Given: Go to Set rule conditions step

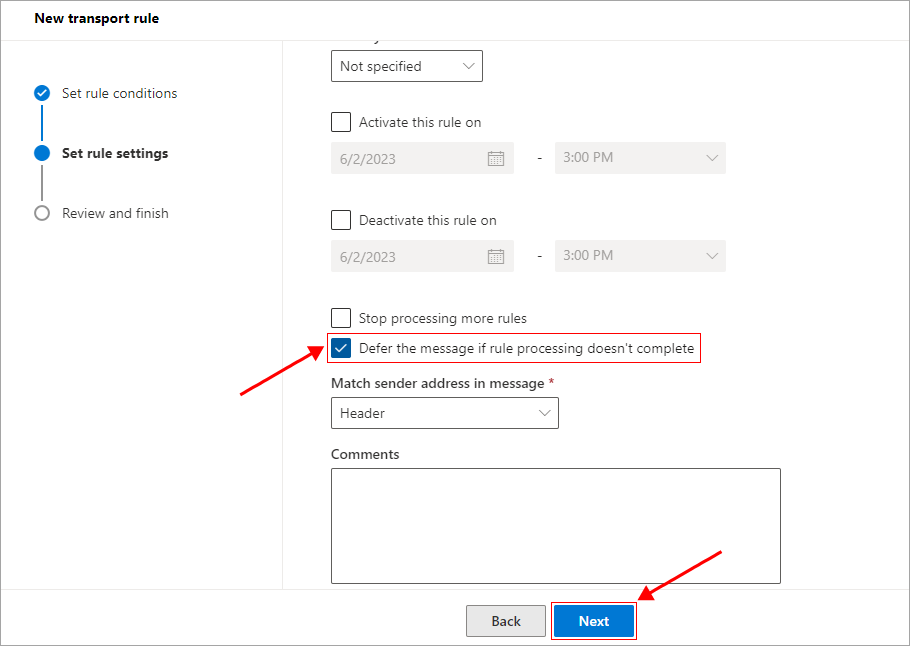Looking at the screenshot, I should pyautogui.click(x=119, y=93).
